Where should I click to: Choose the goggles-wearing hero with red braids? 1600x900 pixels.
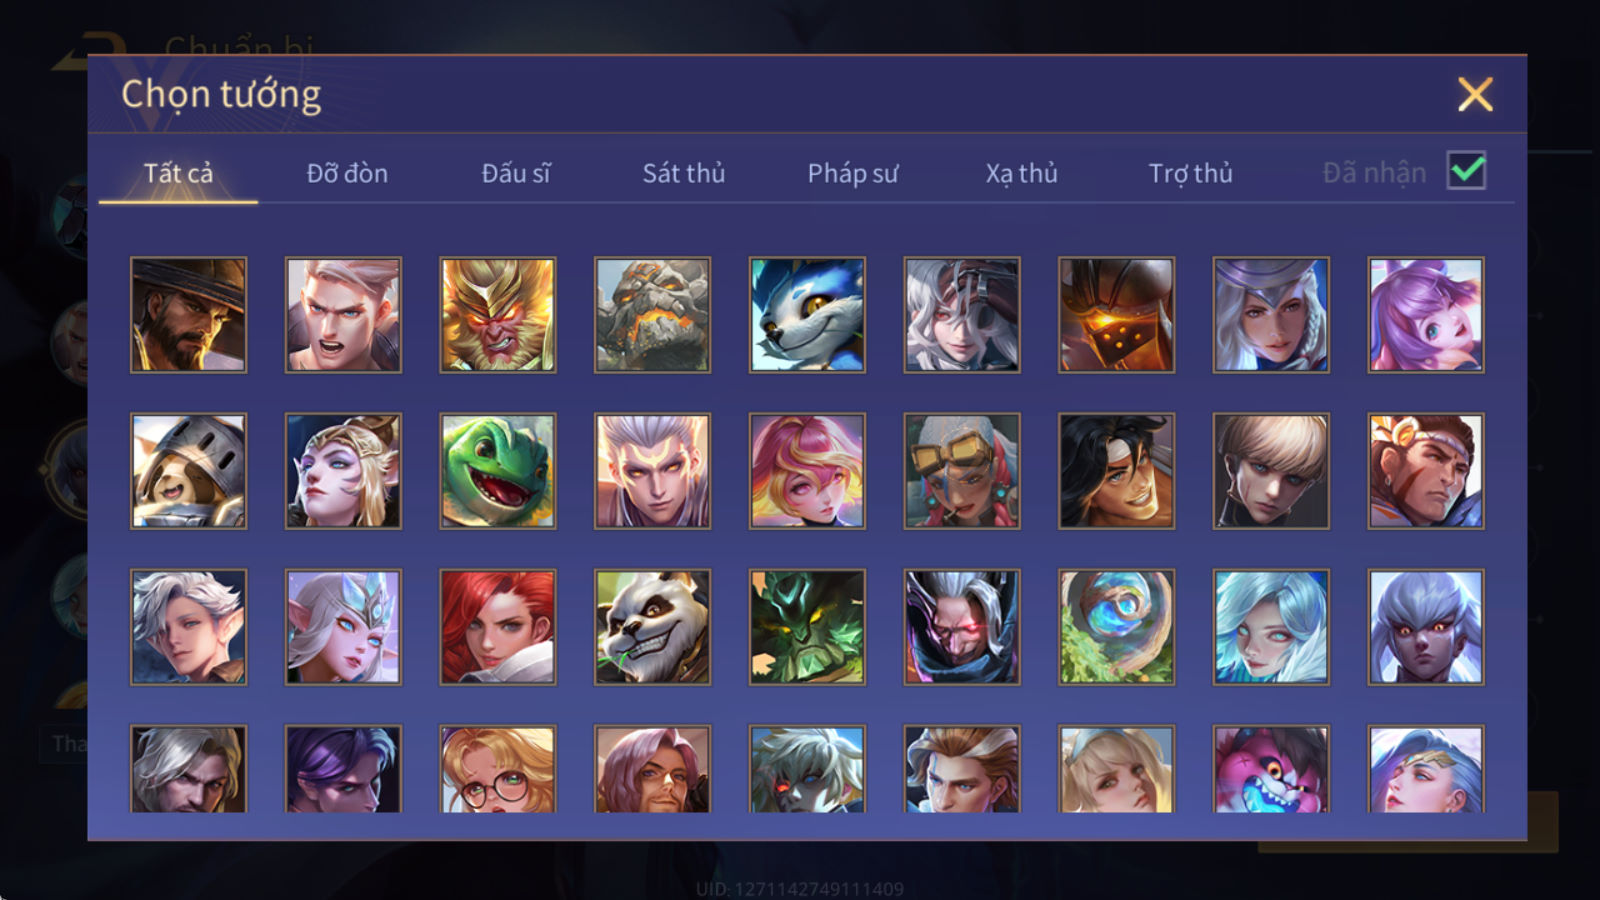962,471
